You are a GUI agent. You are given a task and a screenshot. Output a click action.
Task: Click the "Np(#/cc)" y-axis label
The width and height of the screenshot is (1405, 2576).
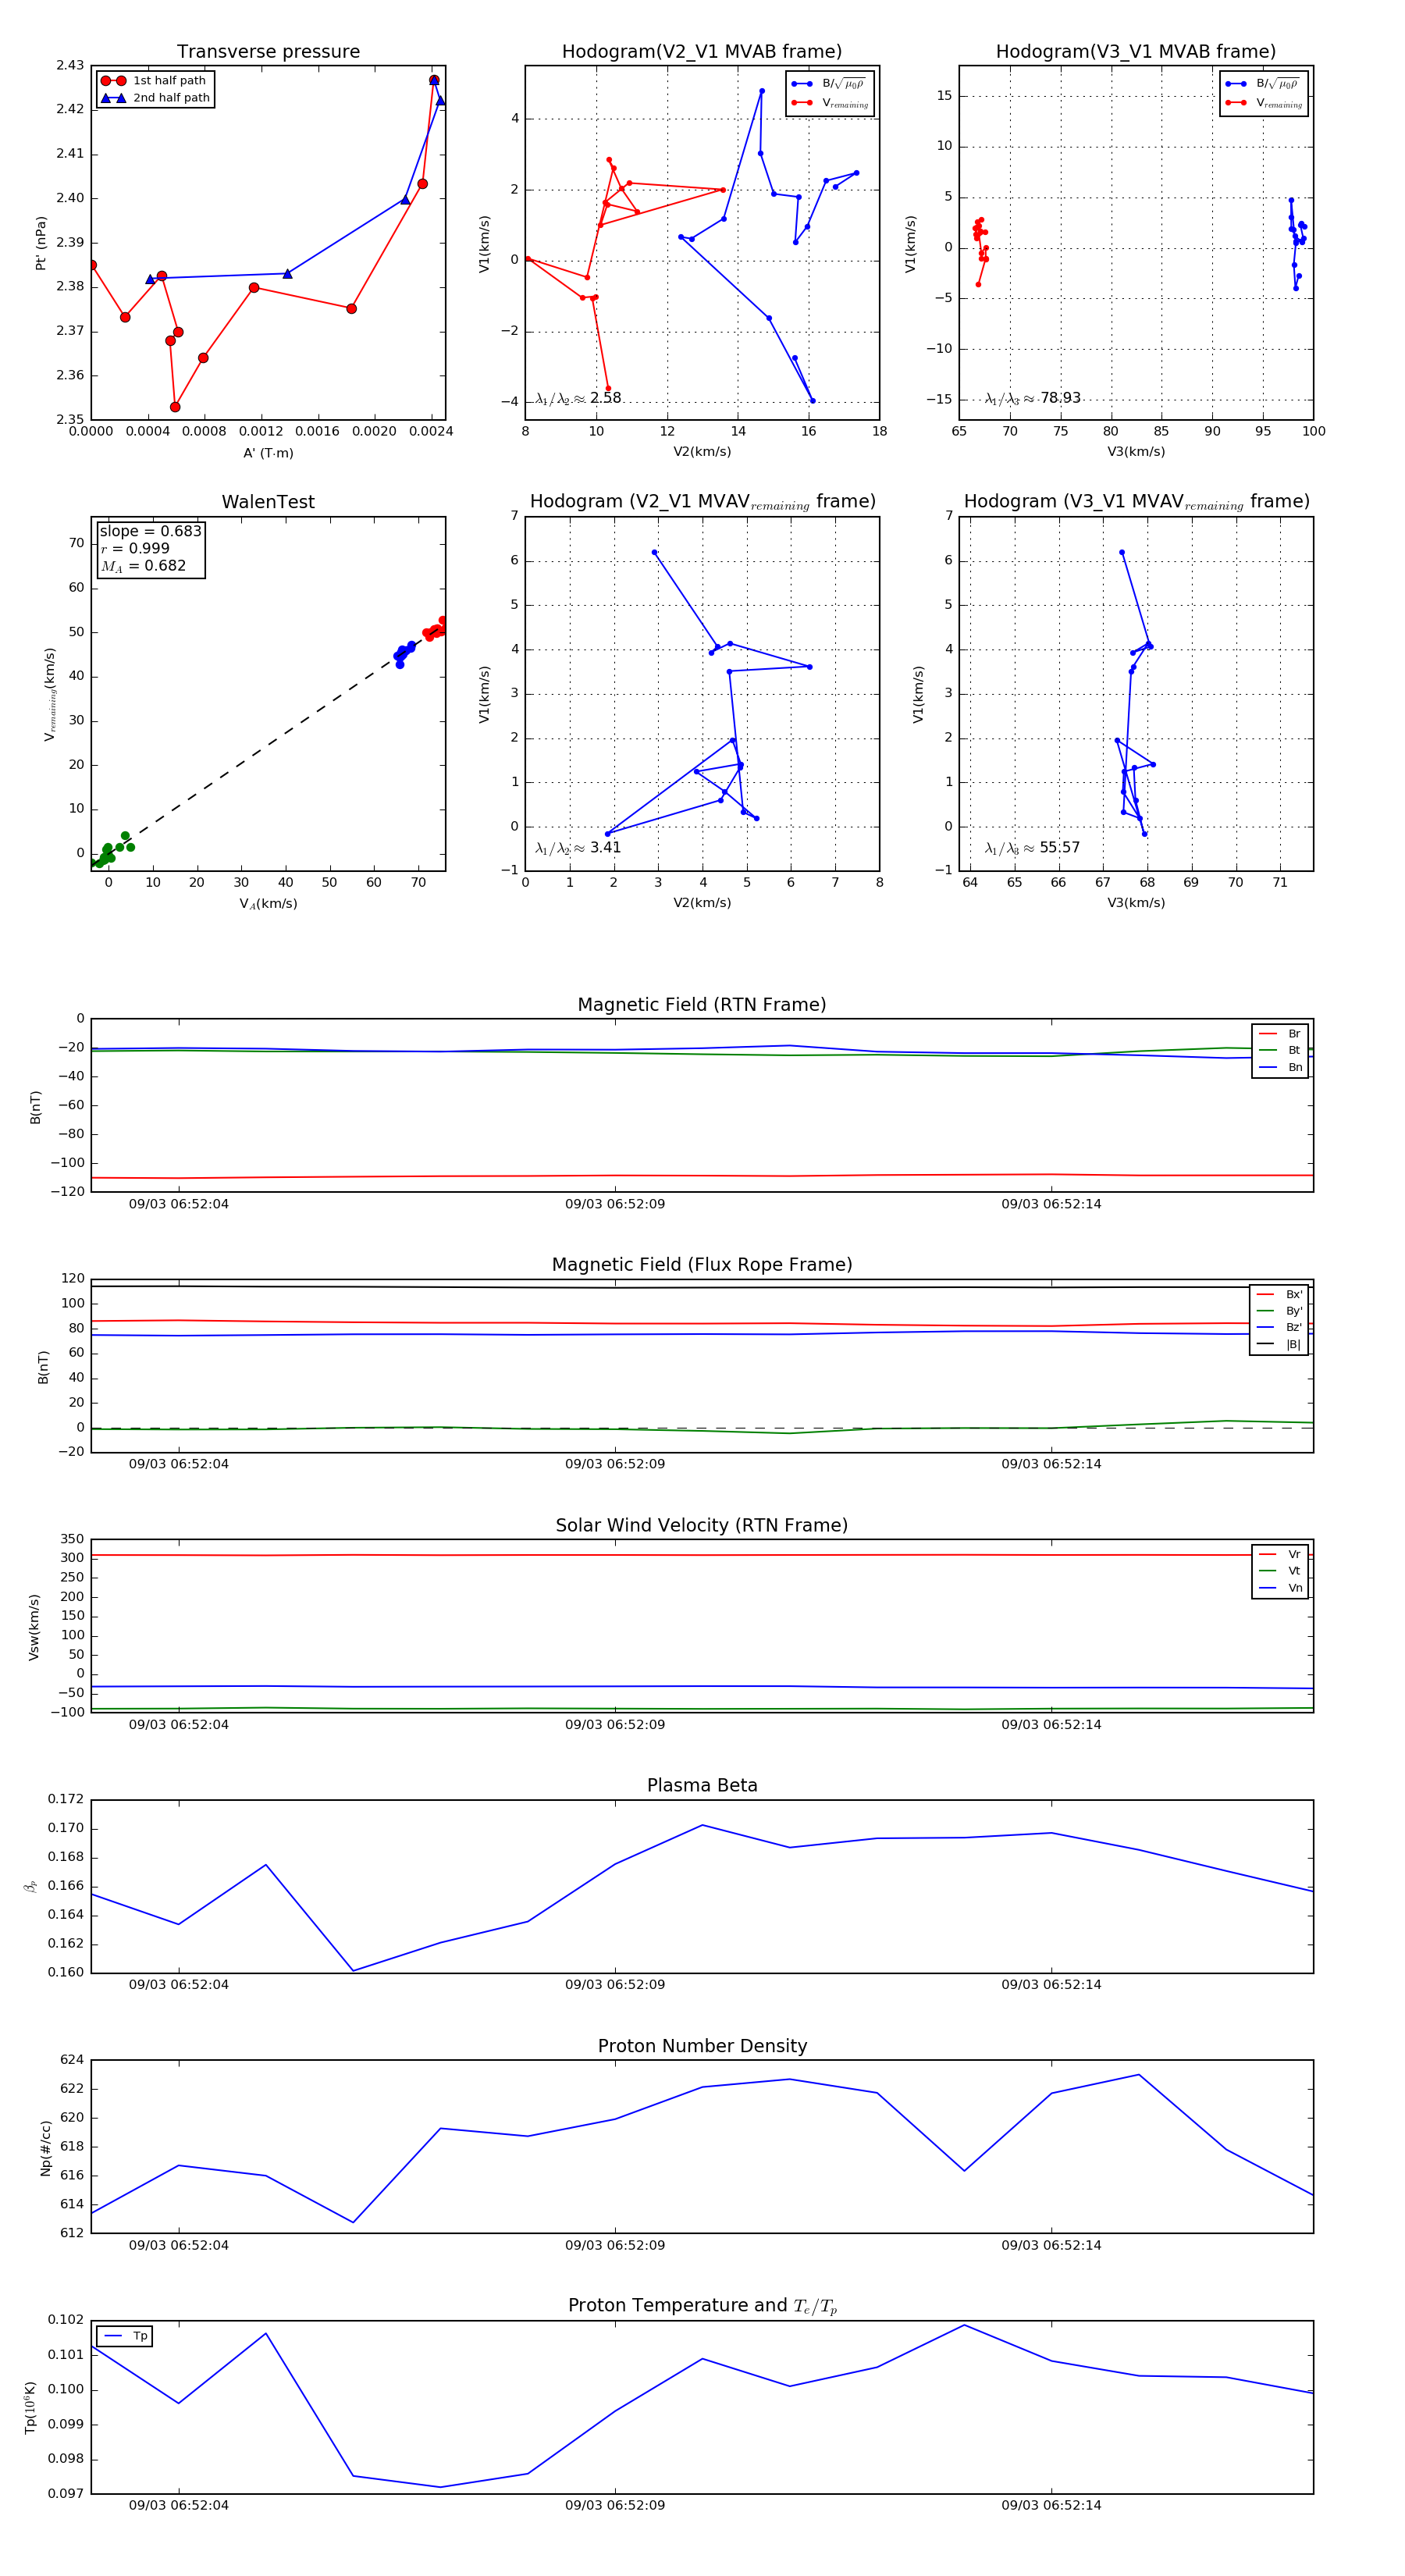46,2148
